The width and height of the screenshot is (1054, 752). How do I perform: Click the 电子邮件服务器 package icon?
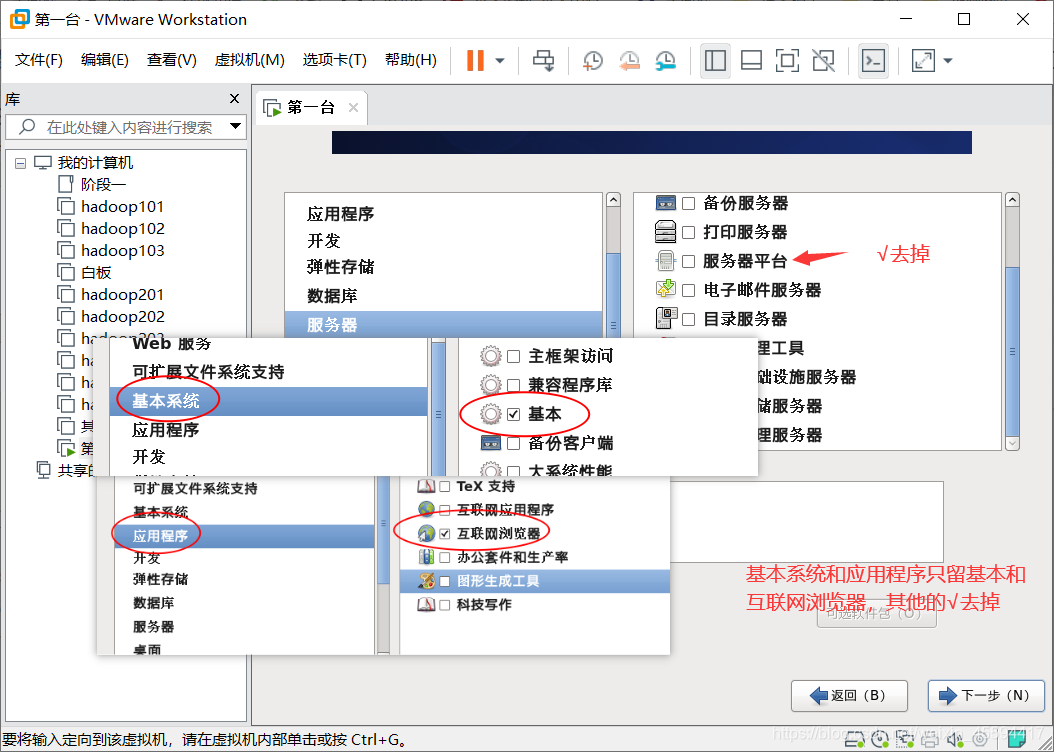[665, 290]
